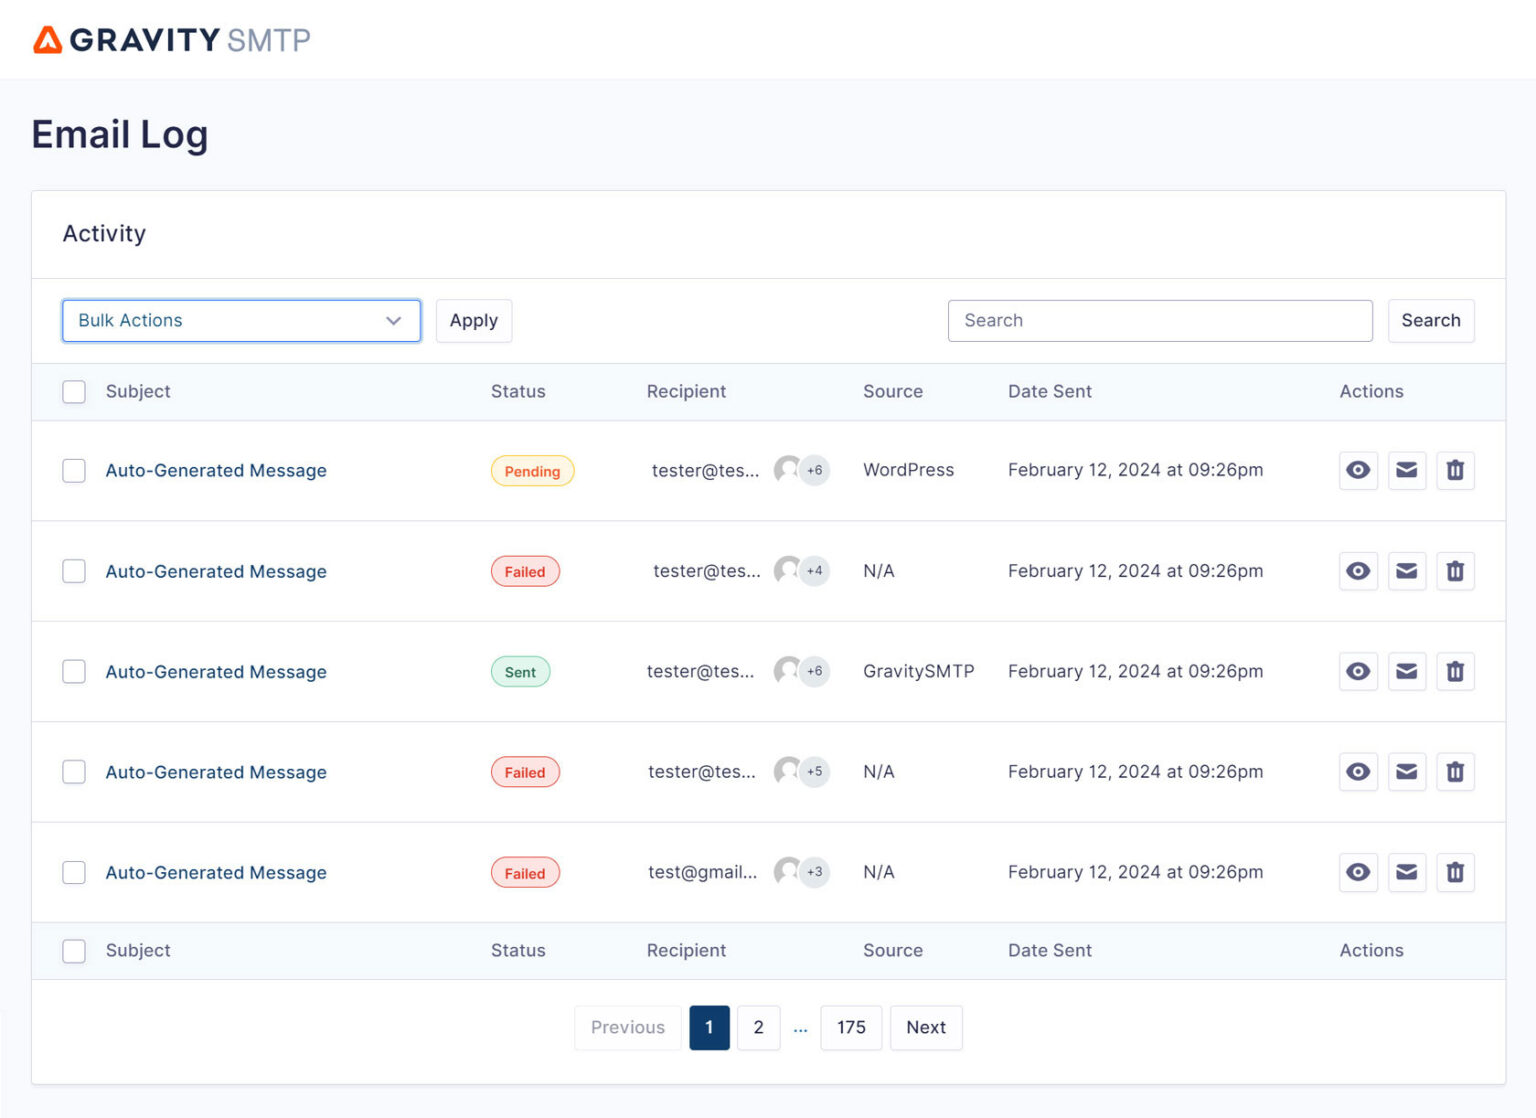Switch to page 2 of the email log
Screen dimensions: 1536x1118
coord(758,1027)
